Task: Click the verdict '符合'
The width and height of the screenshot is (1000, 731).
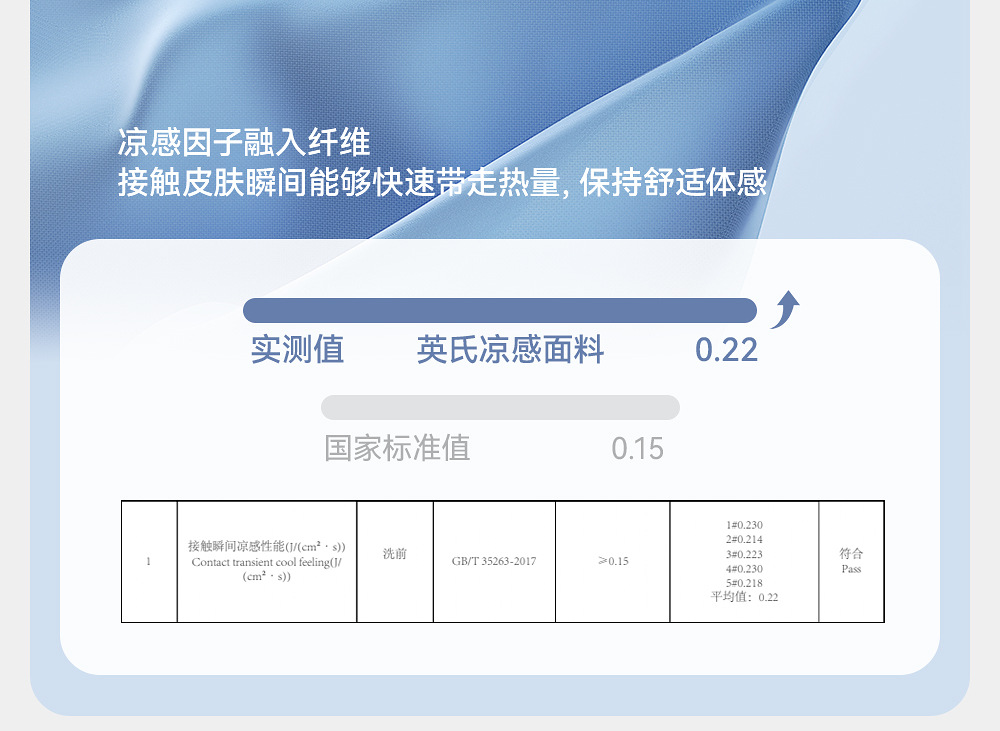Action: point(851,553)
